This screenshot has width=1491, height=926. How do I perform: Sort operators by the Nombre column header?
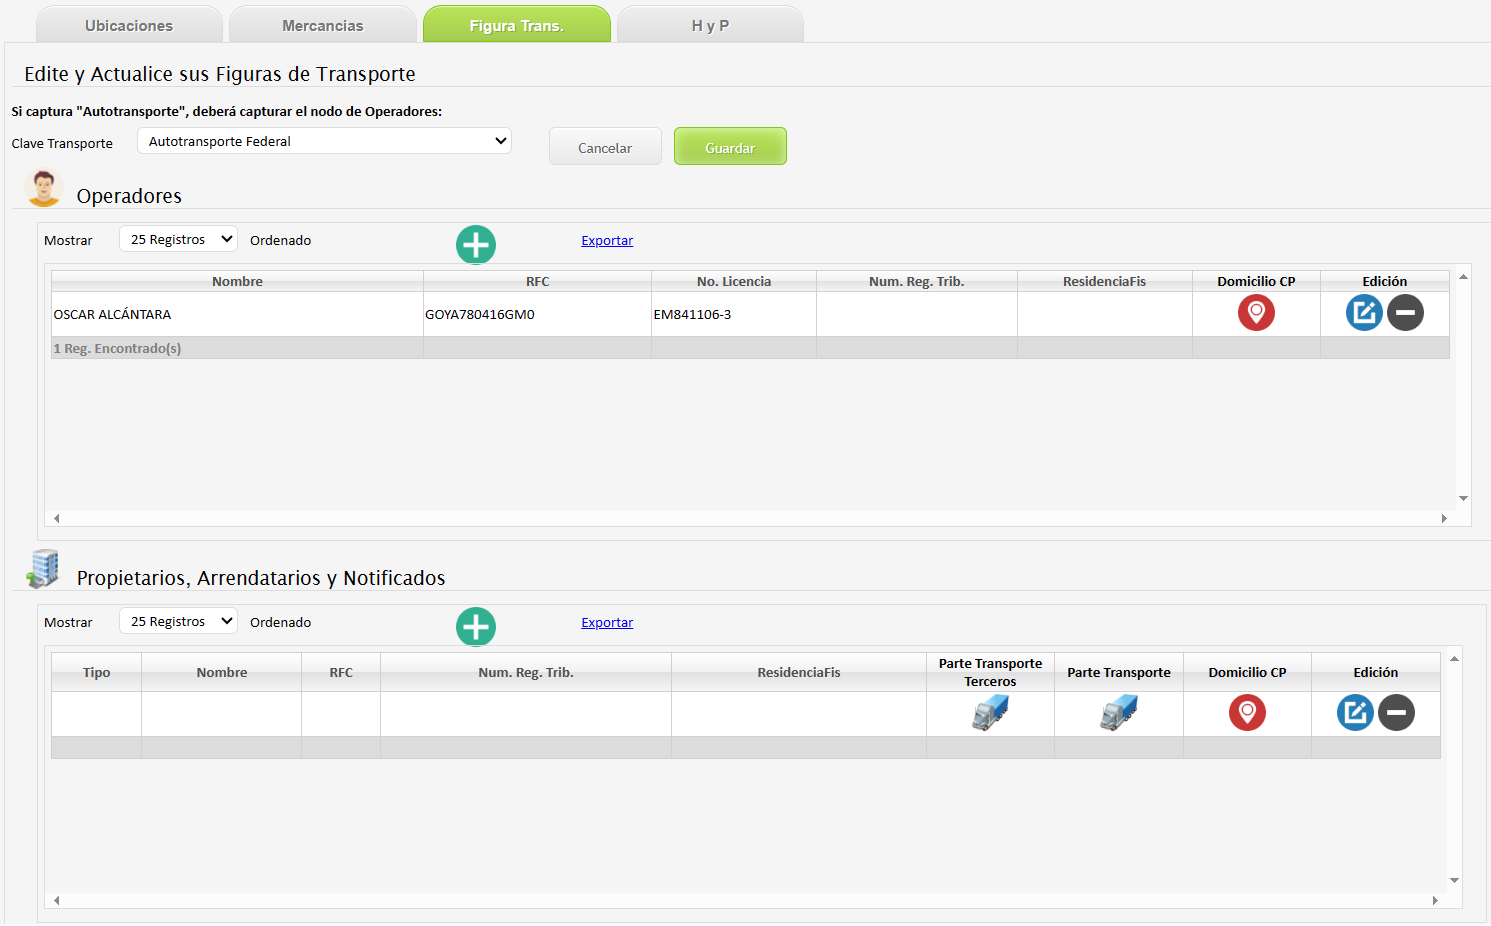click(x=237, y=281)
